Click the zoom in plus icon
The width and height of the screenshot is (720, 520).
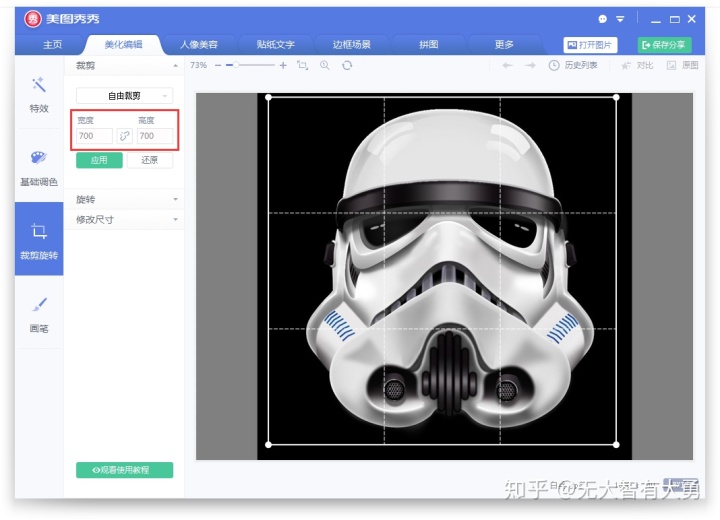click(x=283, y=66)
